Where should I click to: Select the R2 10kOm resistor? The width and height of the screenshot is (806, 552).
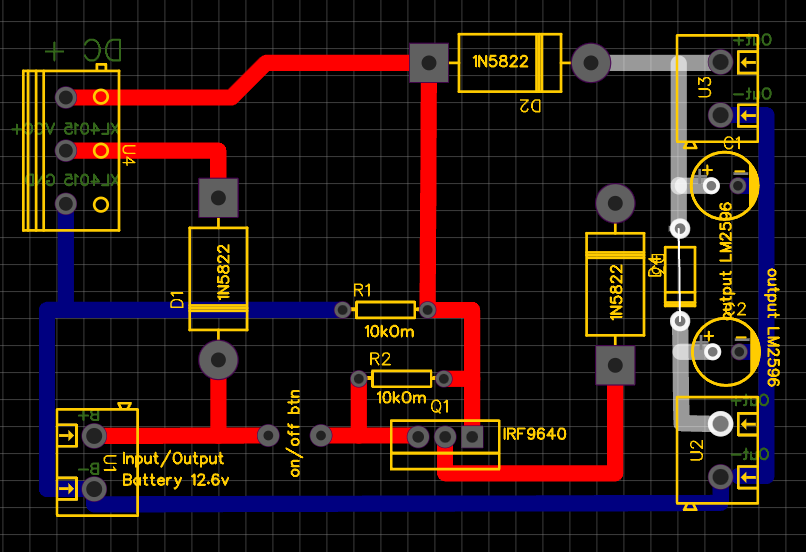401,379
